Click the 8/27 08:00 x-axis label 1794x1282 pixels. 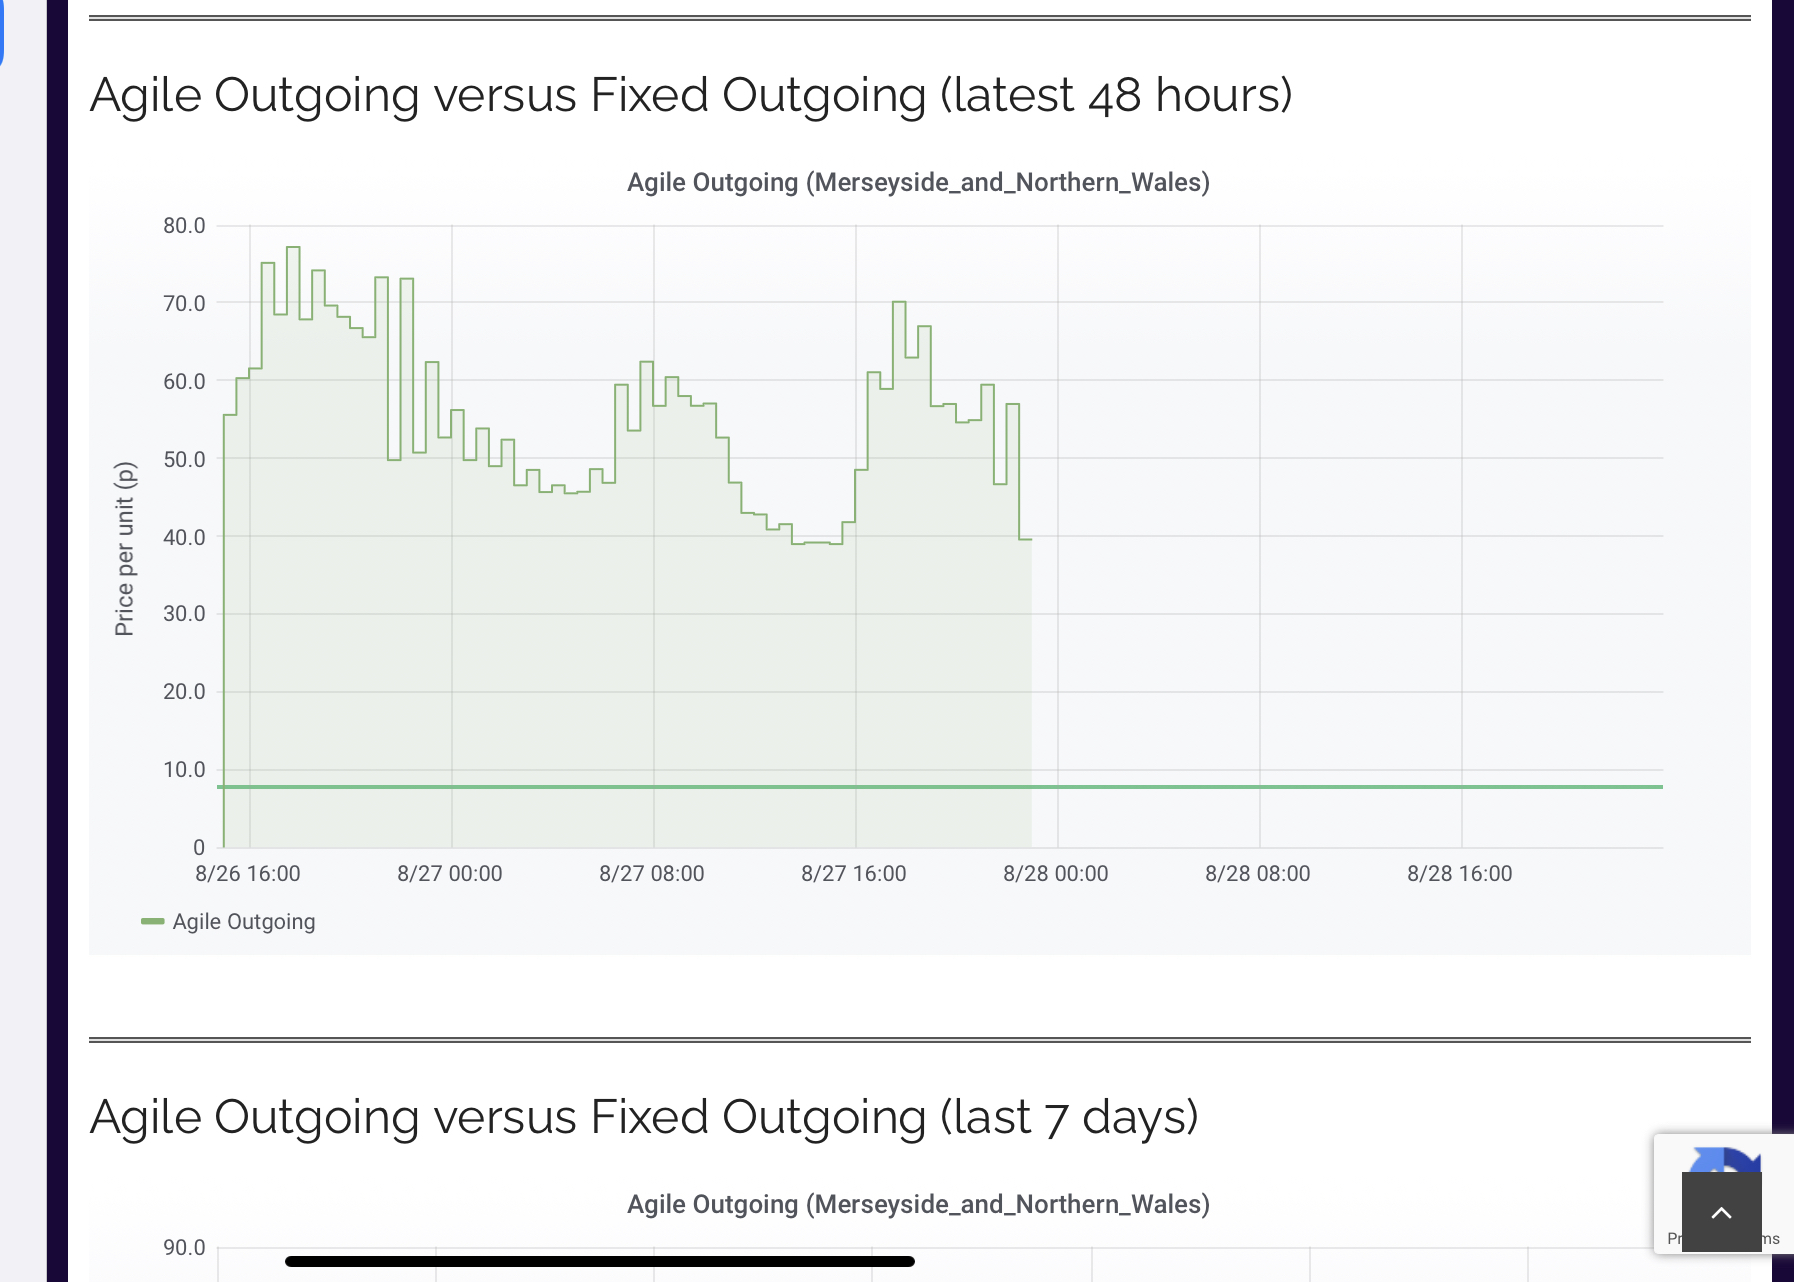651,873
